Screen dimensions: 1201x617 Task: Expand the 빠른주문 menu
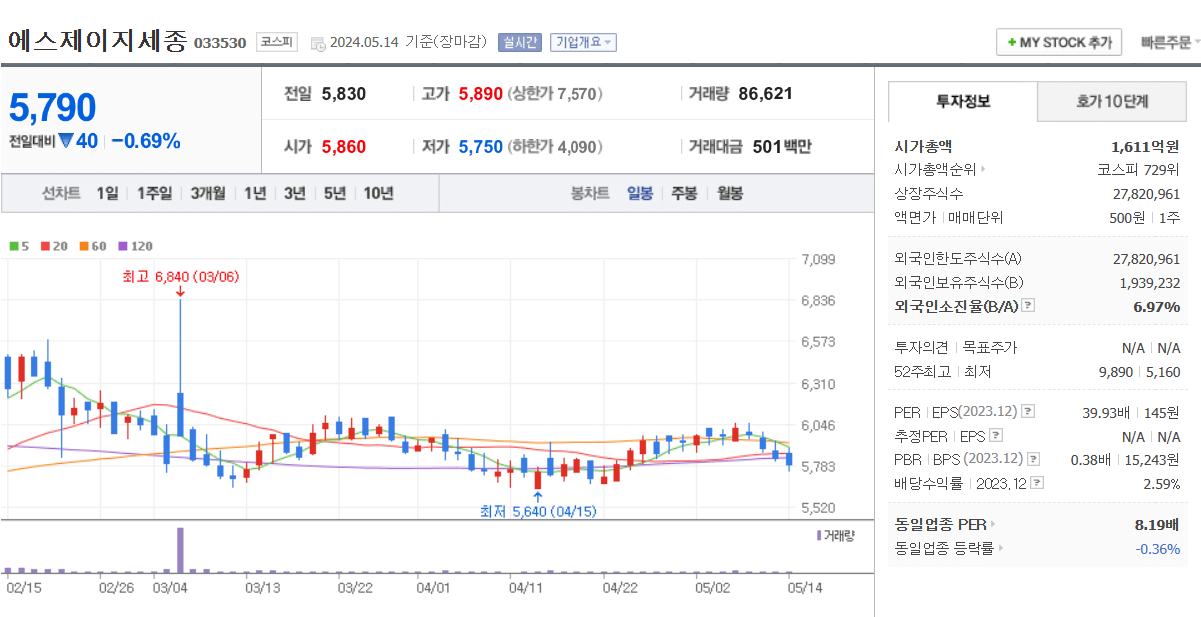pos(1171,43)
